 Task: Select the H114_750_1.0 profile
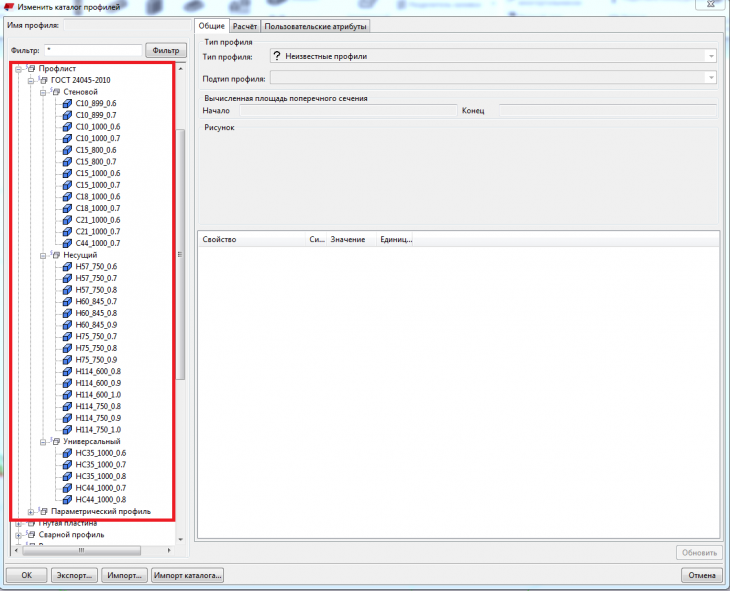pos(98,429)
